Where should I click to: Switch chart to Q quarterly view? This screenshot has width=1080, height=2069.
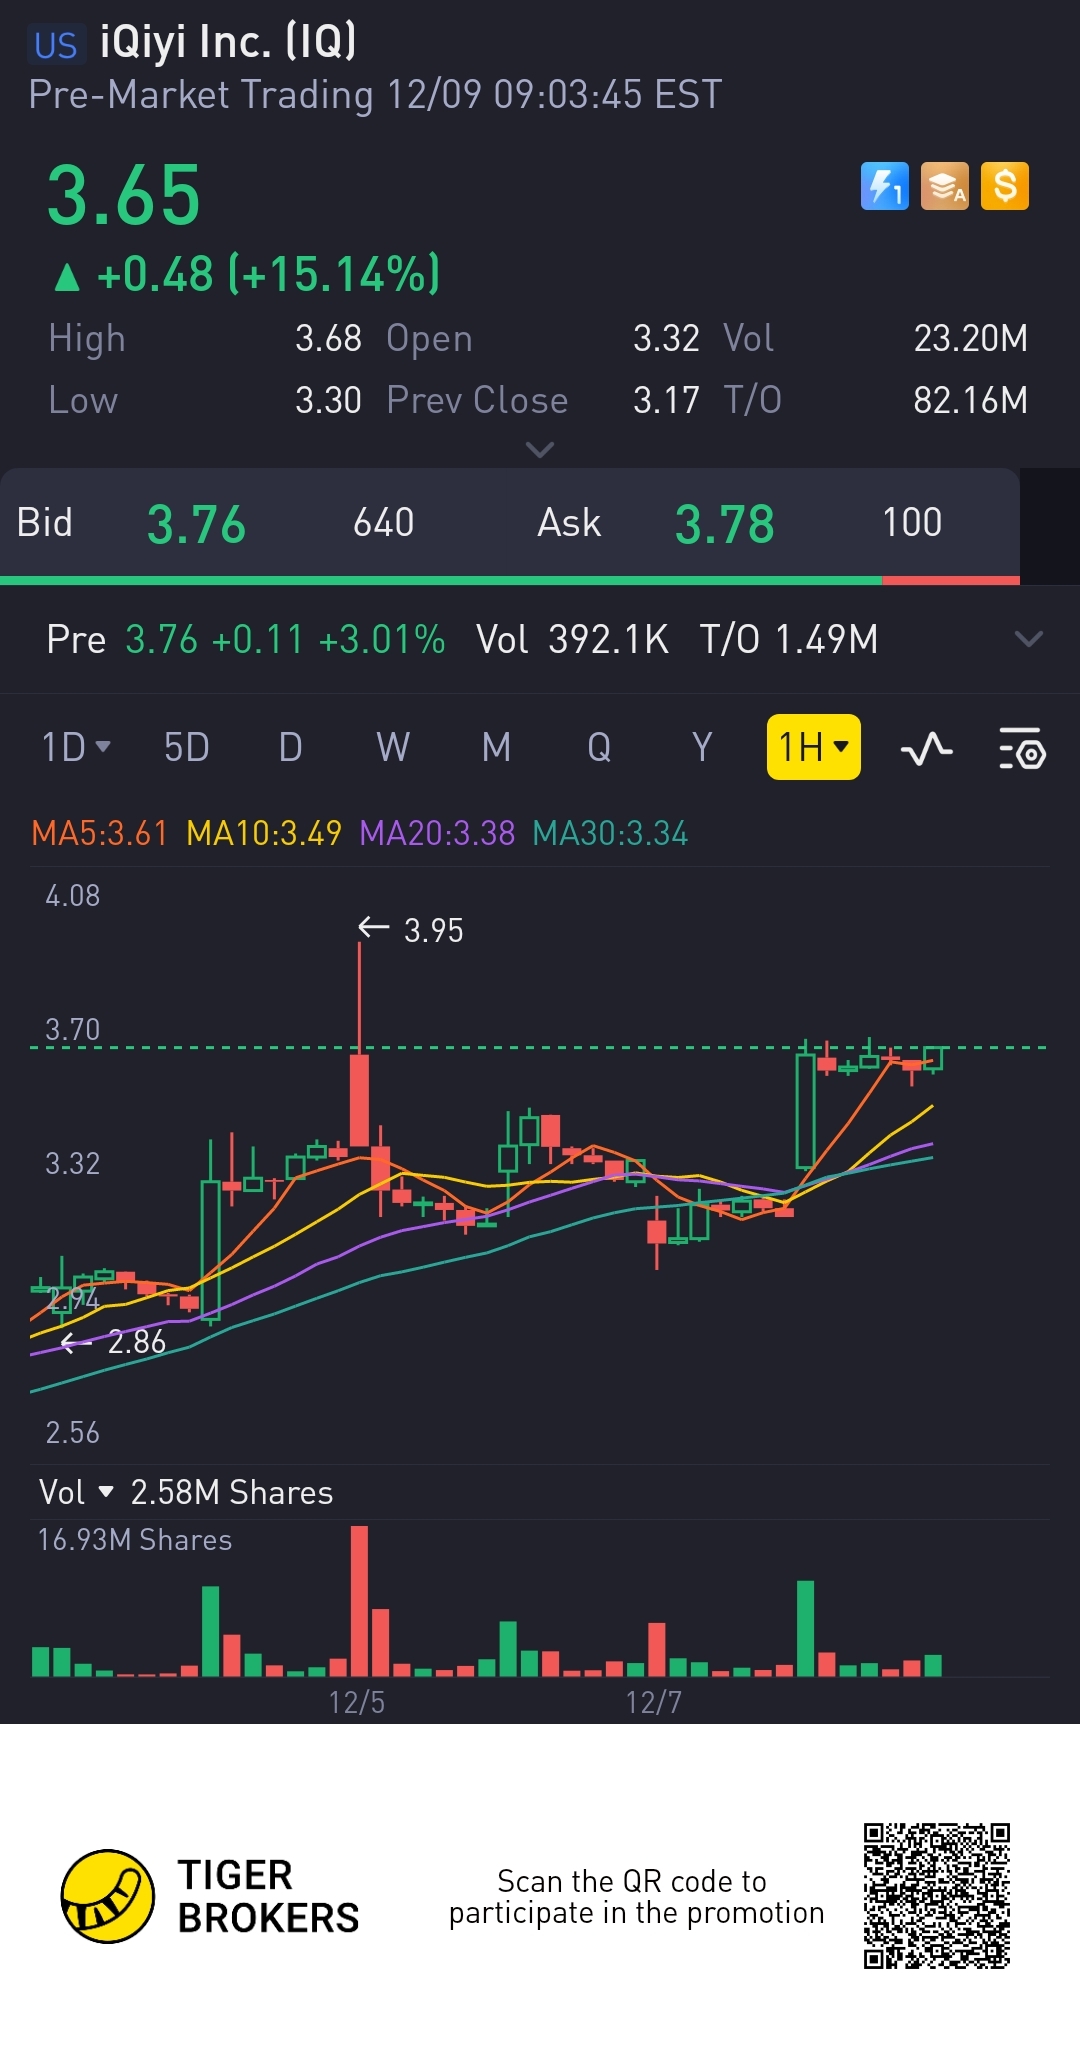point(599,747)
